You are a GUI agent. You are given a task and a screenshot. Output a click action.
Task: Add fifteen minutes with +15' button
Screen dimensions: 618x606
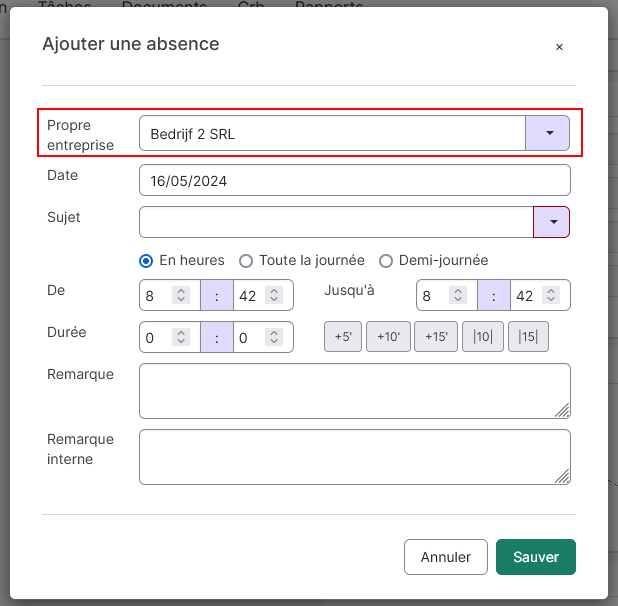(436, 336)
